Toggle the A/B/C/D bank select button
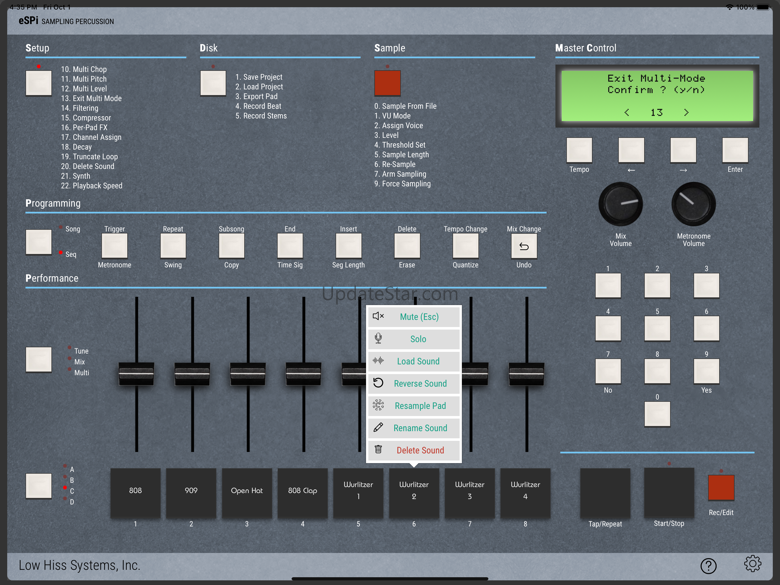780x585 pixels. (39, 486)
